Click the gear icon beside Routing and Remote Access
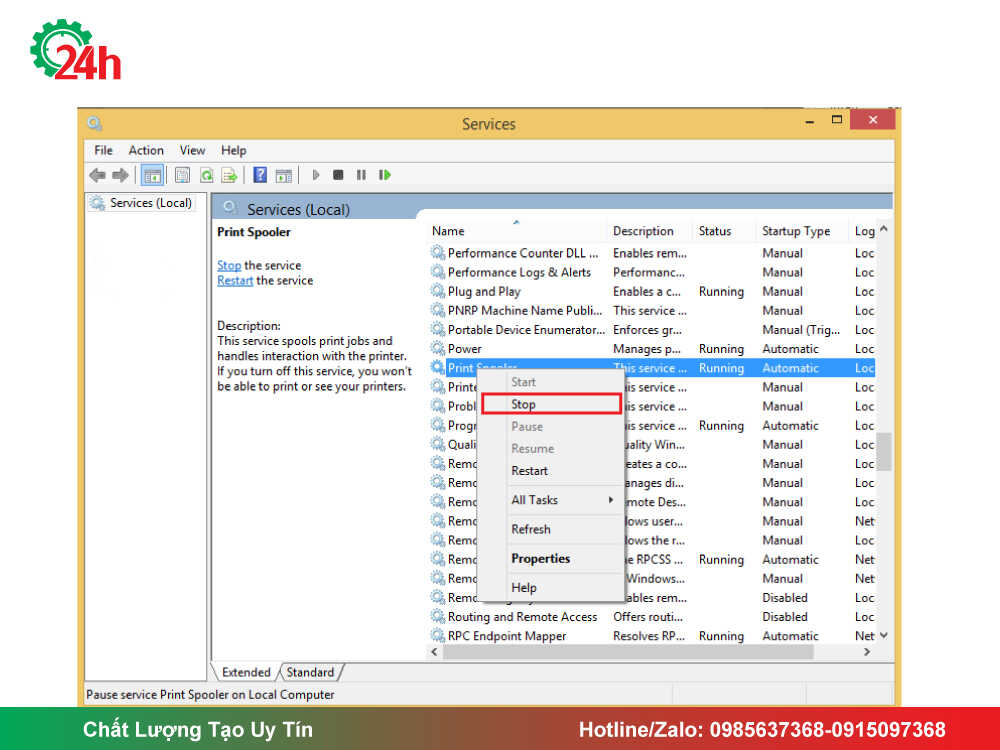1000x750 pixels. tap(438, 617)
